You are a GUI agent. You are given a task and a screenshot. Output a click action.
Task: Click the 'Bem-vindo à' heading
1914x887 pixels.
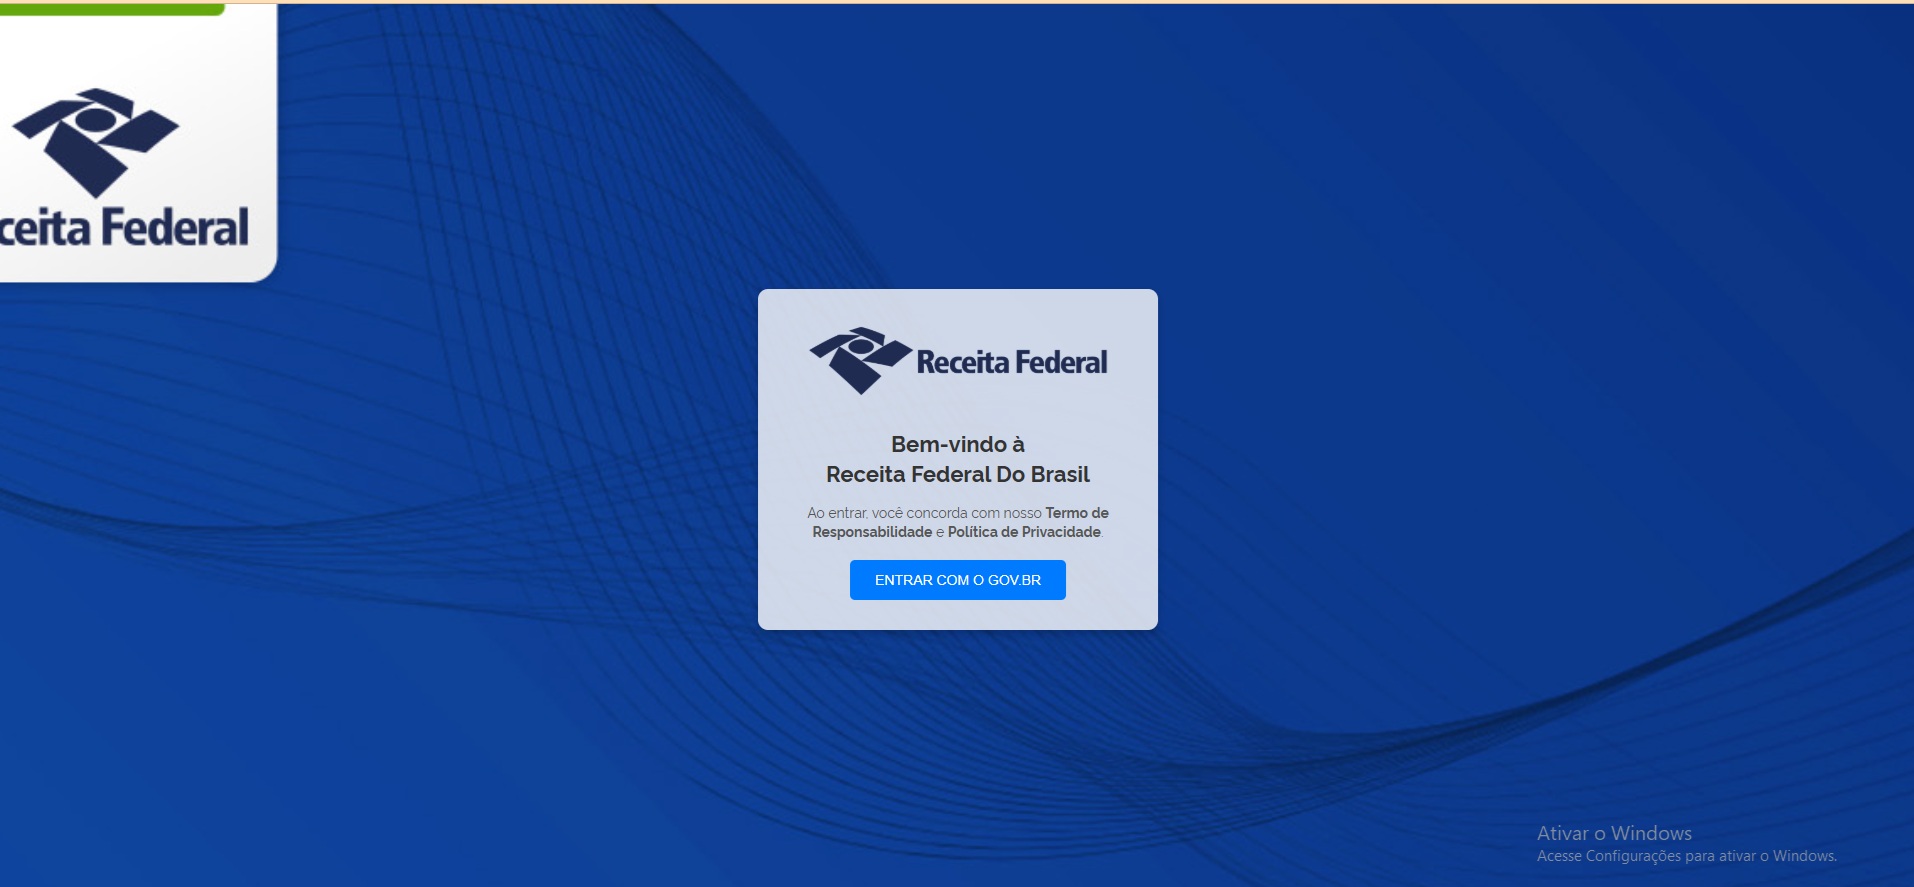click(957, 444)
